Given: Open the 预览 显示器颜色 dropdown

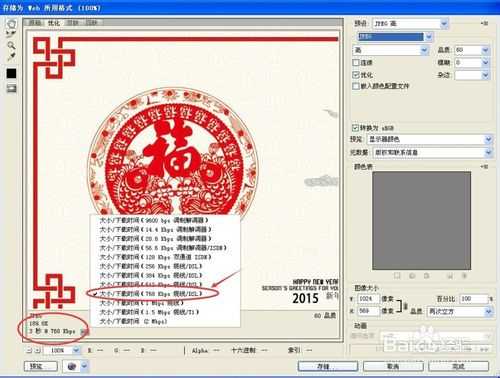Looking at the screenshot, I should pos(430,139).
